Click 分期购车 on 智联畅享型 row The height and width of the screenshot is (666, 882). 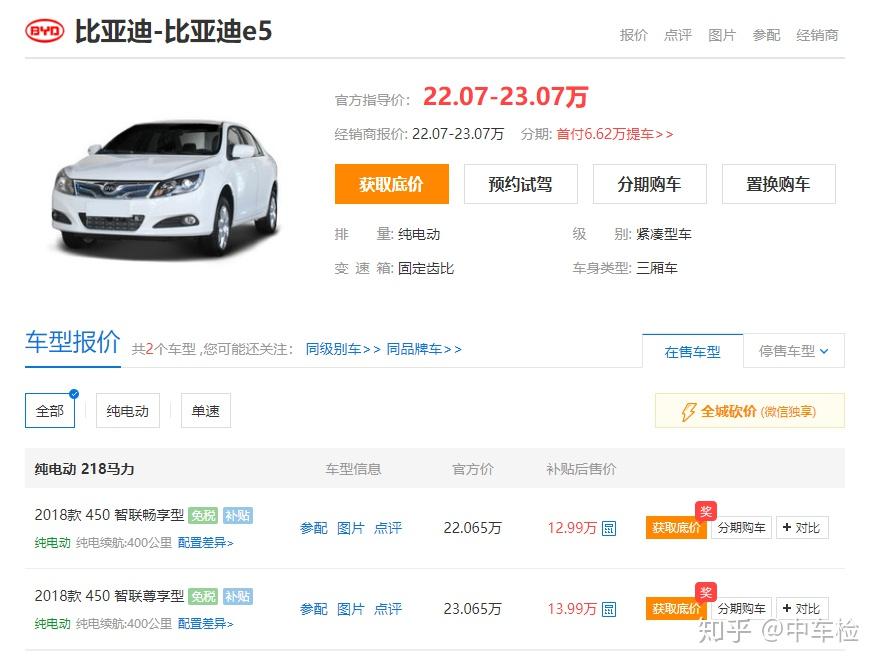coord(741,528)
